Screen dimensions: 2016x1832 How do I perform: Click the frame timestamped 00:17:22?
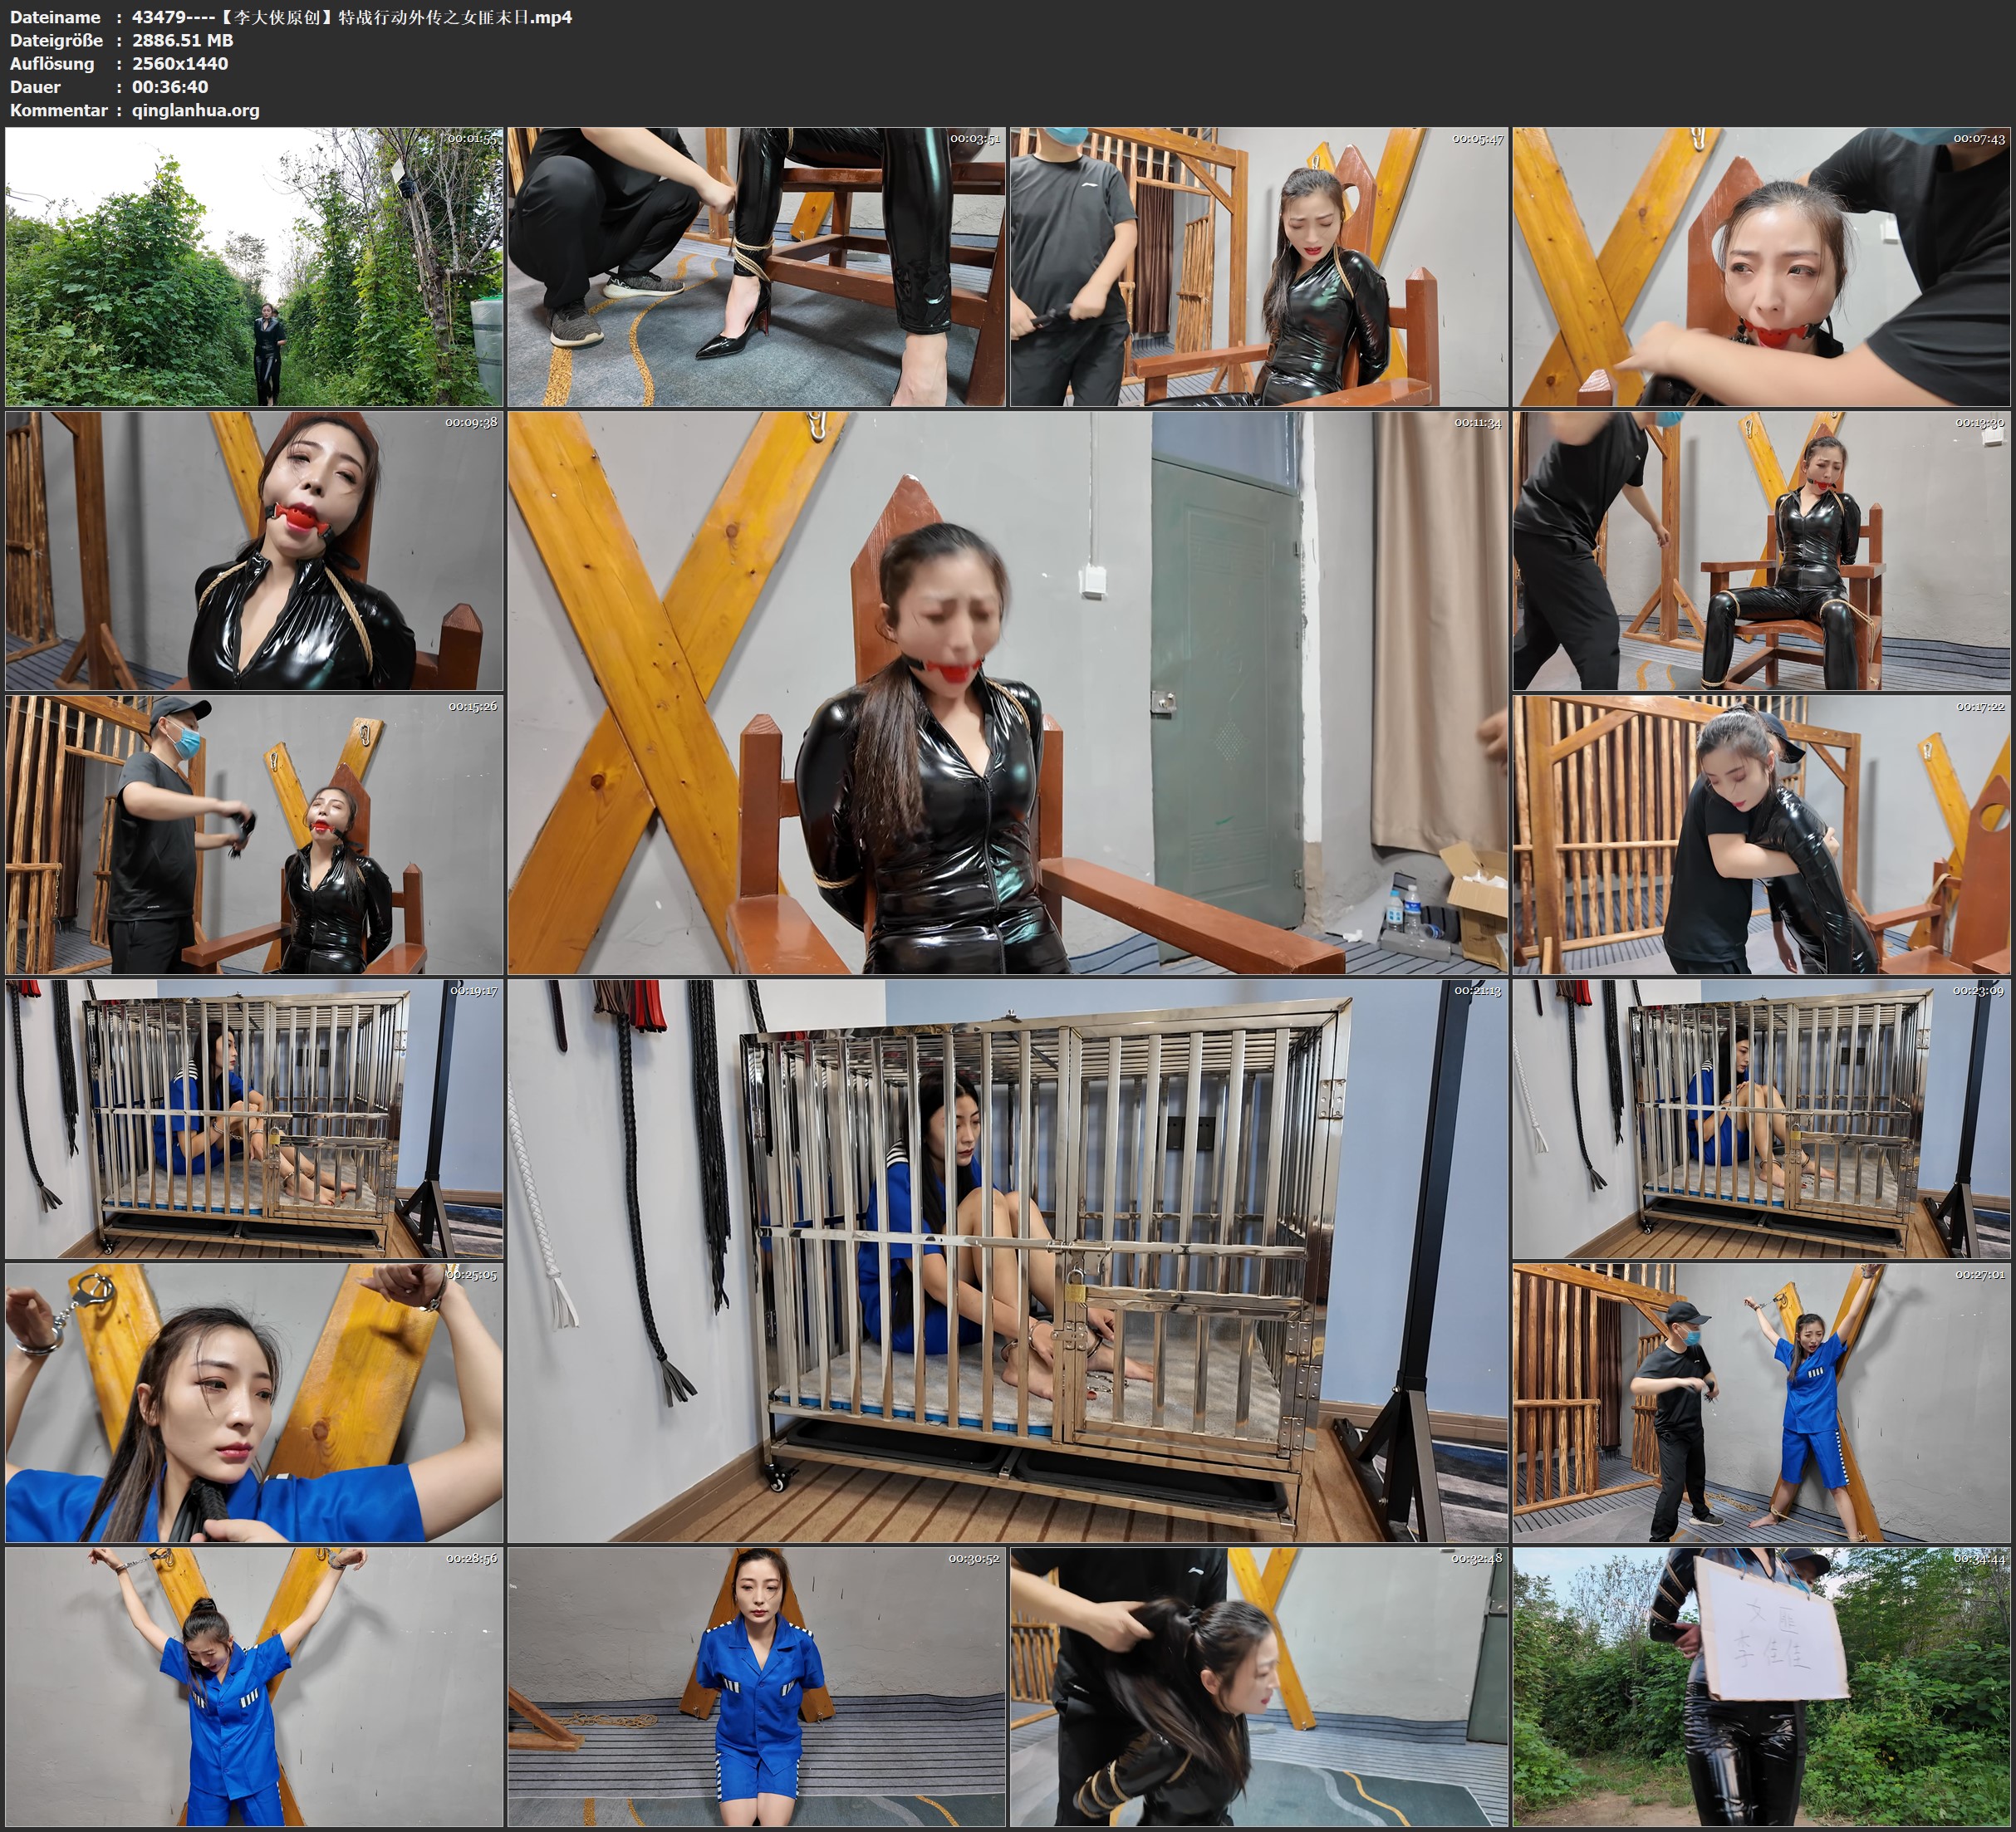click(x=1760, y=834)
